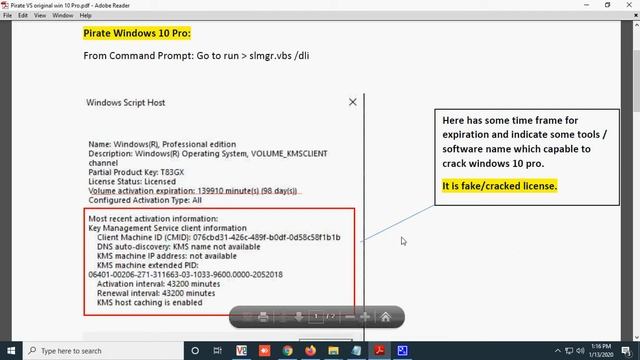
Task: Click the 'Pirate Windows 10 Pro:' heading
Action: (137, 33)
